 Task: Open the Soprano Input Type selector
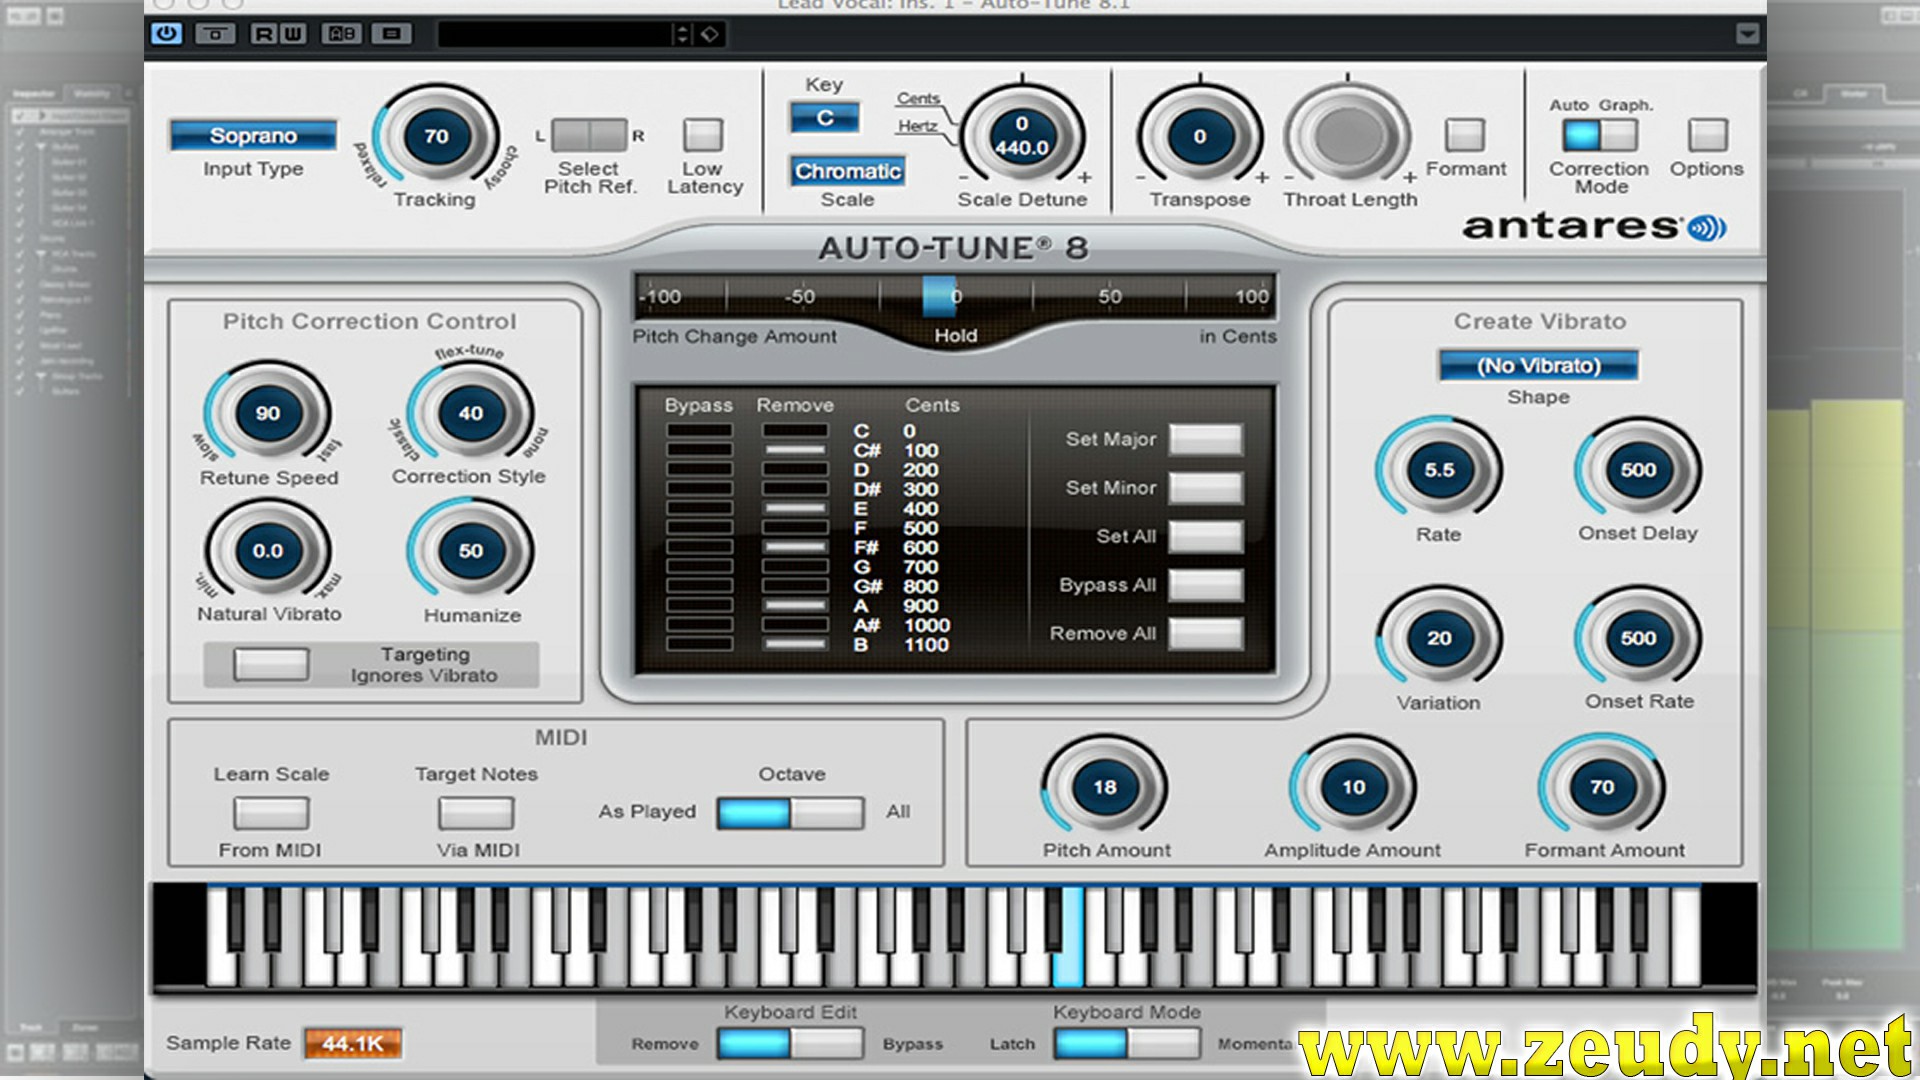tap(253, 135)
